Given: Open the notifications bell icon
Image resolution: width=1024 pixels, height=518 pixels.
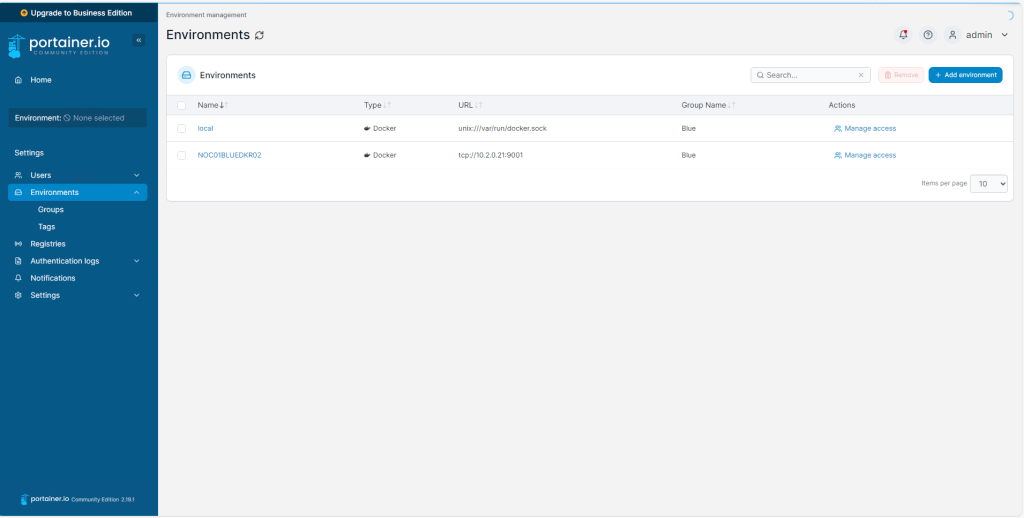Looking at the screenshot, I should pos(903,35).
